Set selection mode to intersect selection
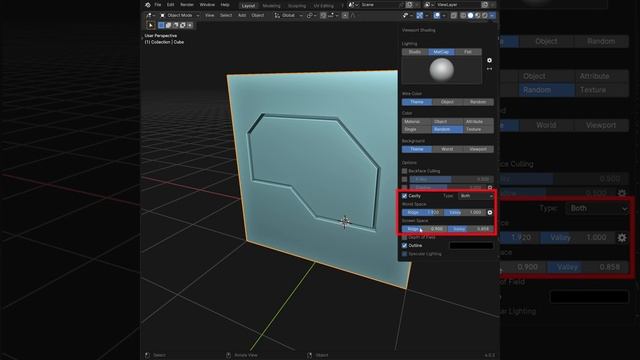The image size is (640, 360). (x=190, y=25)
